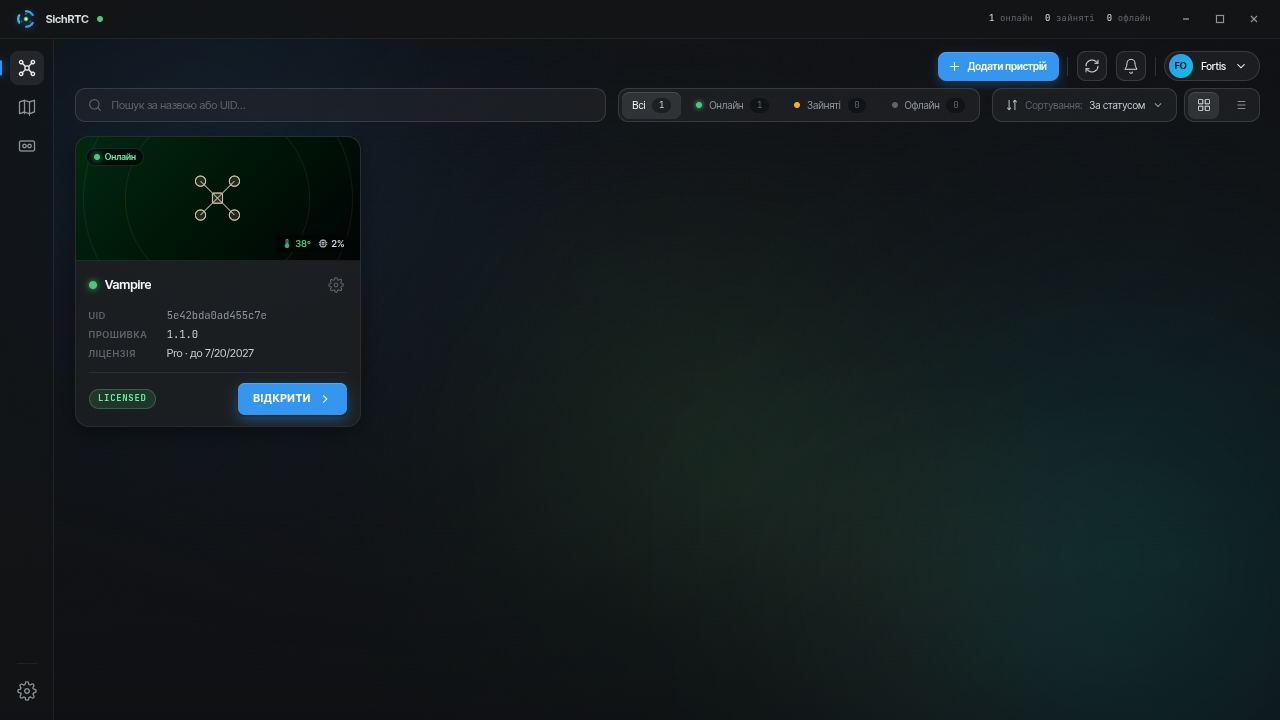1280x720 pixels.
Task: Refresh the device list
Action: 1092,66
